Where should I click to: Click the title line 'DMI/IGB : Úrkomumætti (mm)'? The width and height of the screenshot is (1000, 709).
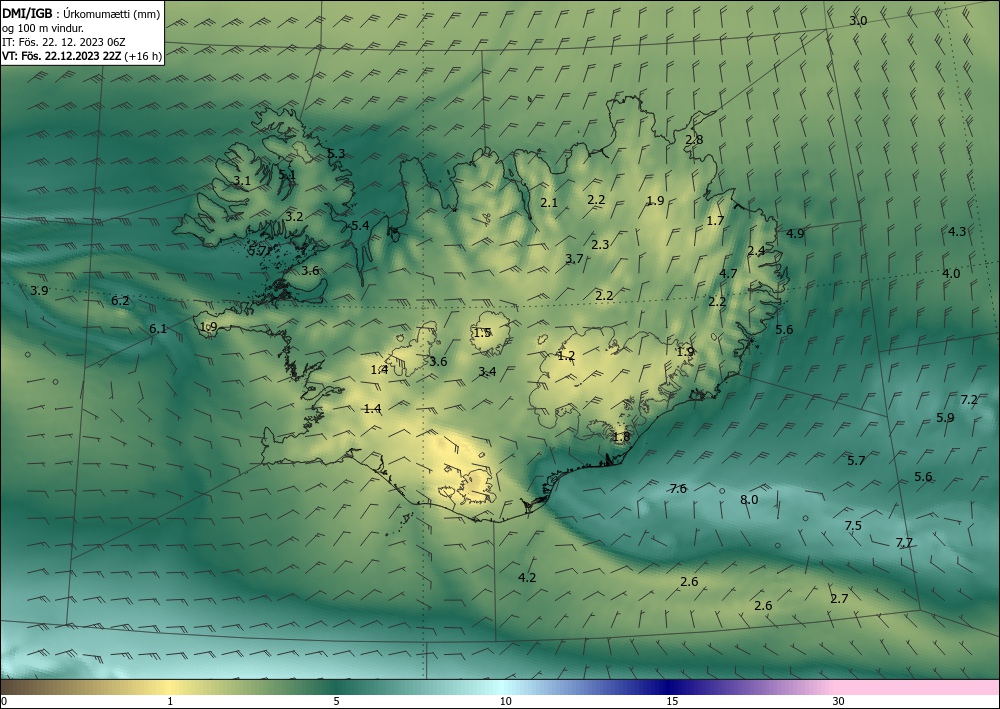pyautogui.click(x=81, y=13)
